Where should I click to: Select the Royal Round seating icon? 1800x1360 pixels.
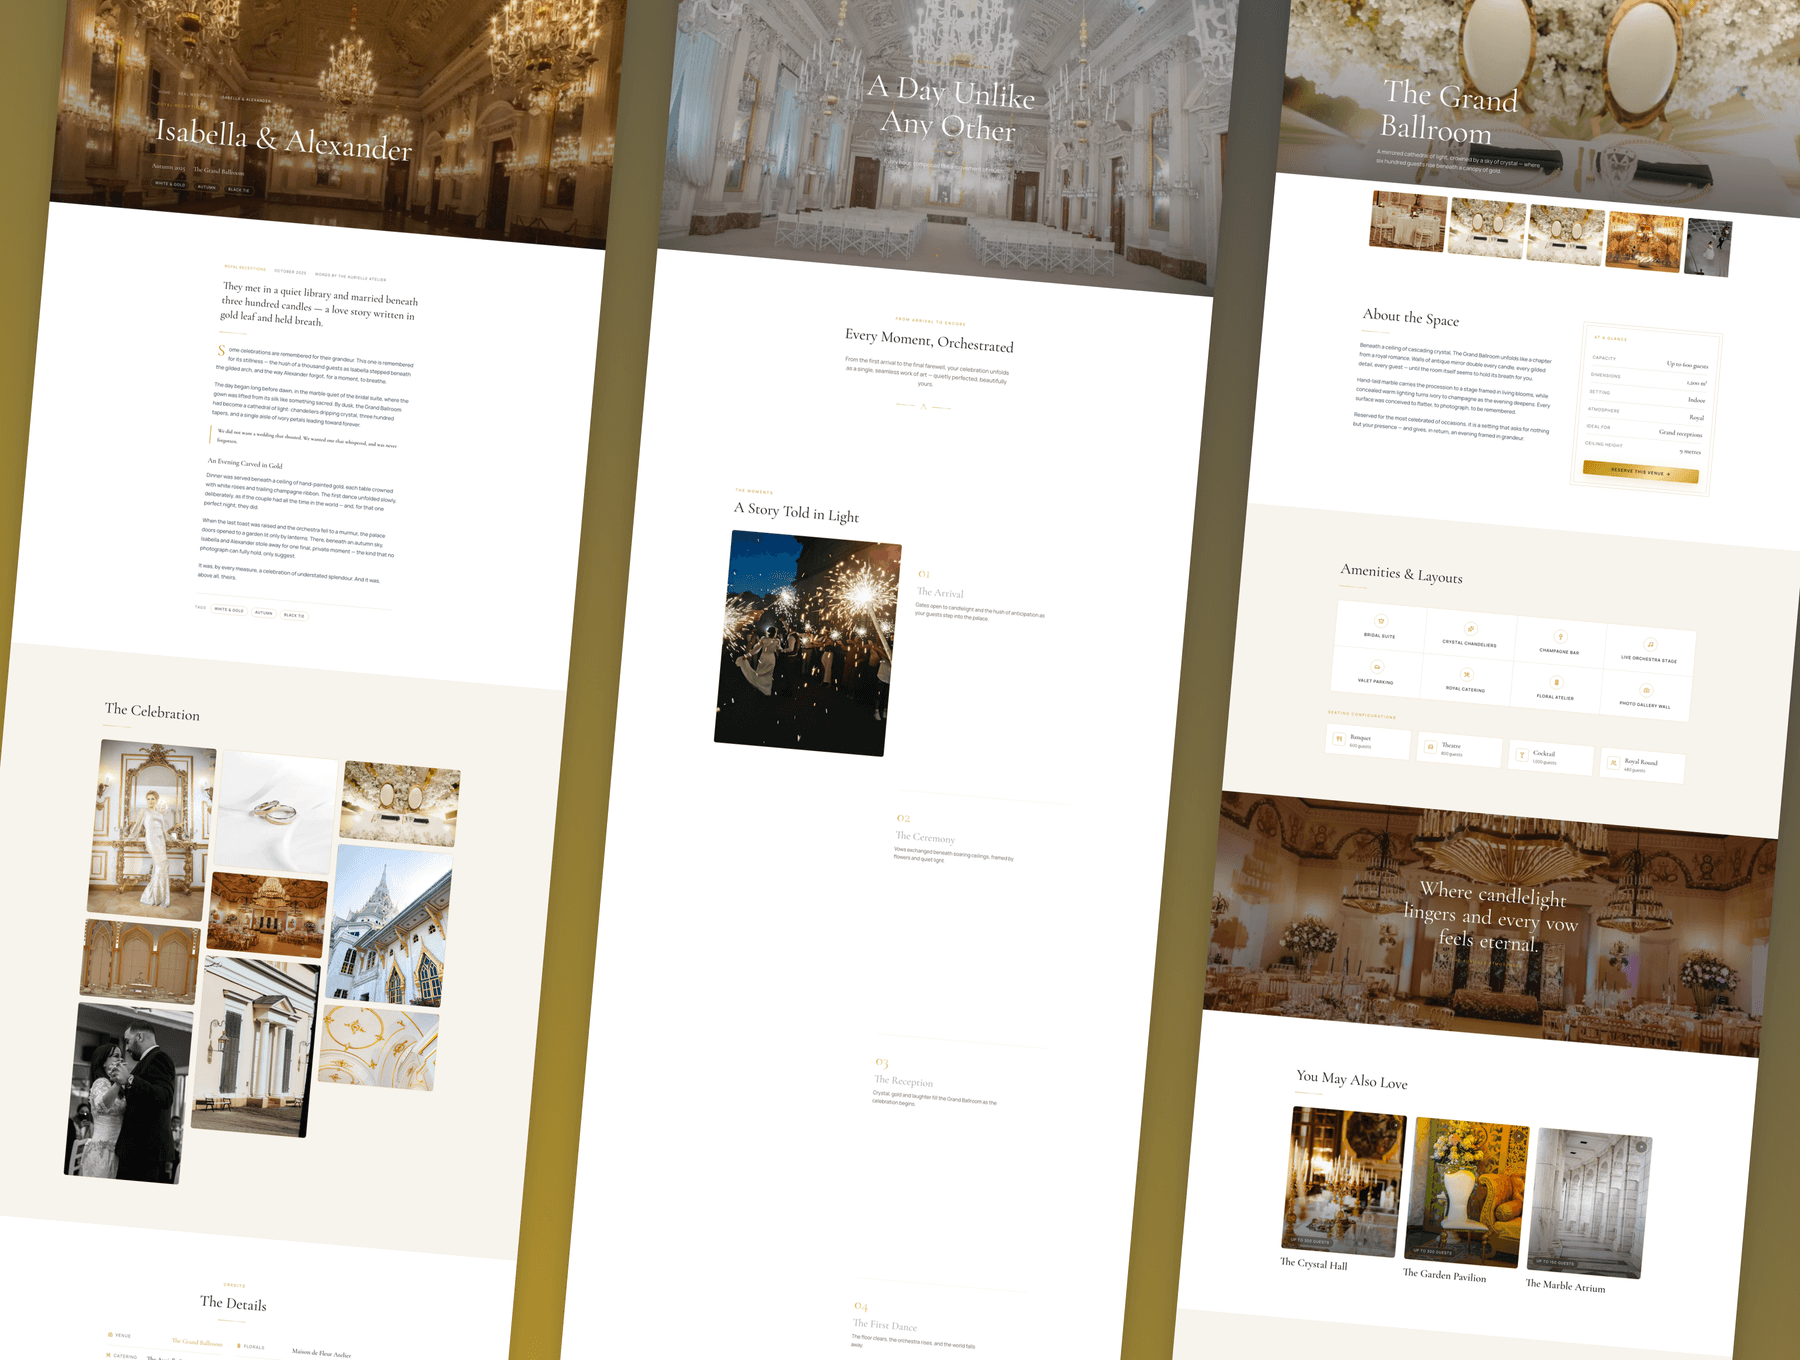pyautogui.click(x=1613, y=763)
